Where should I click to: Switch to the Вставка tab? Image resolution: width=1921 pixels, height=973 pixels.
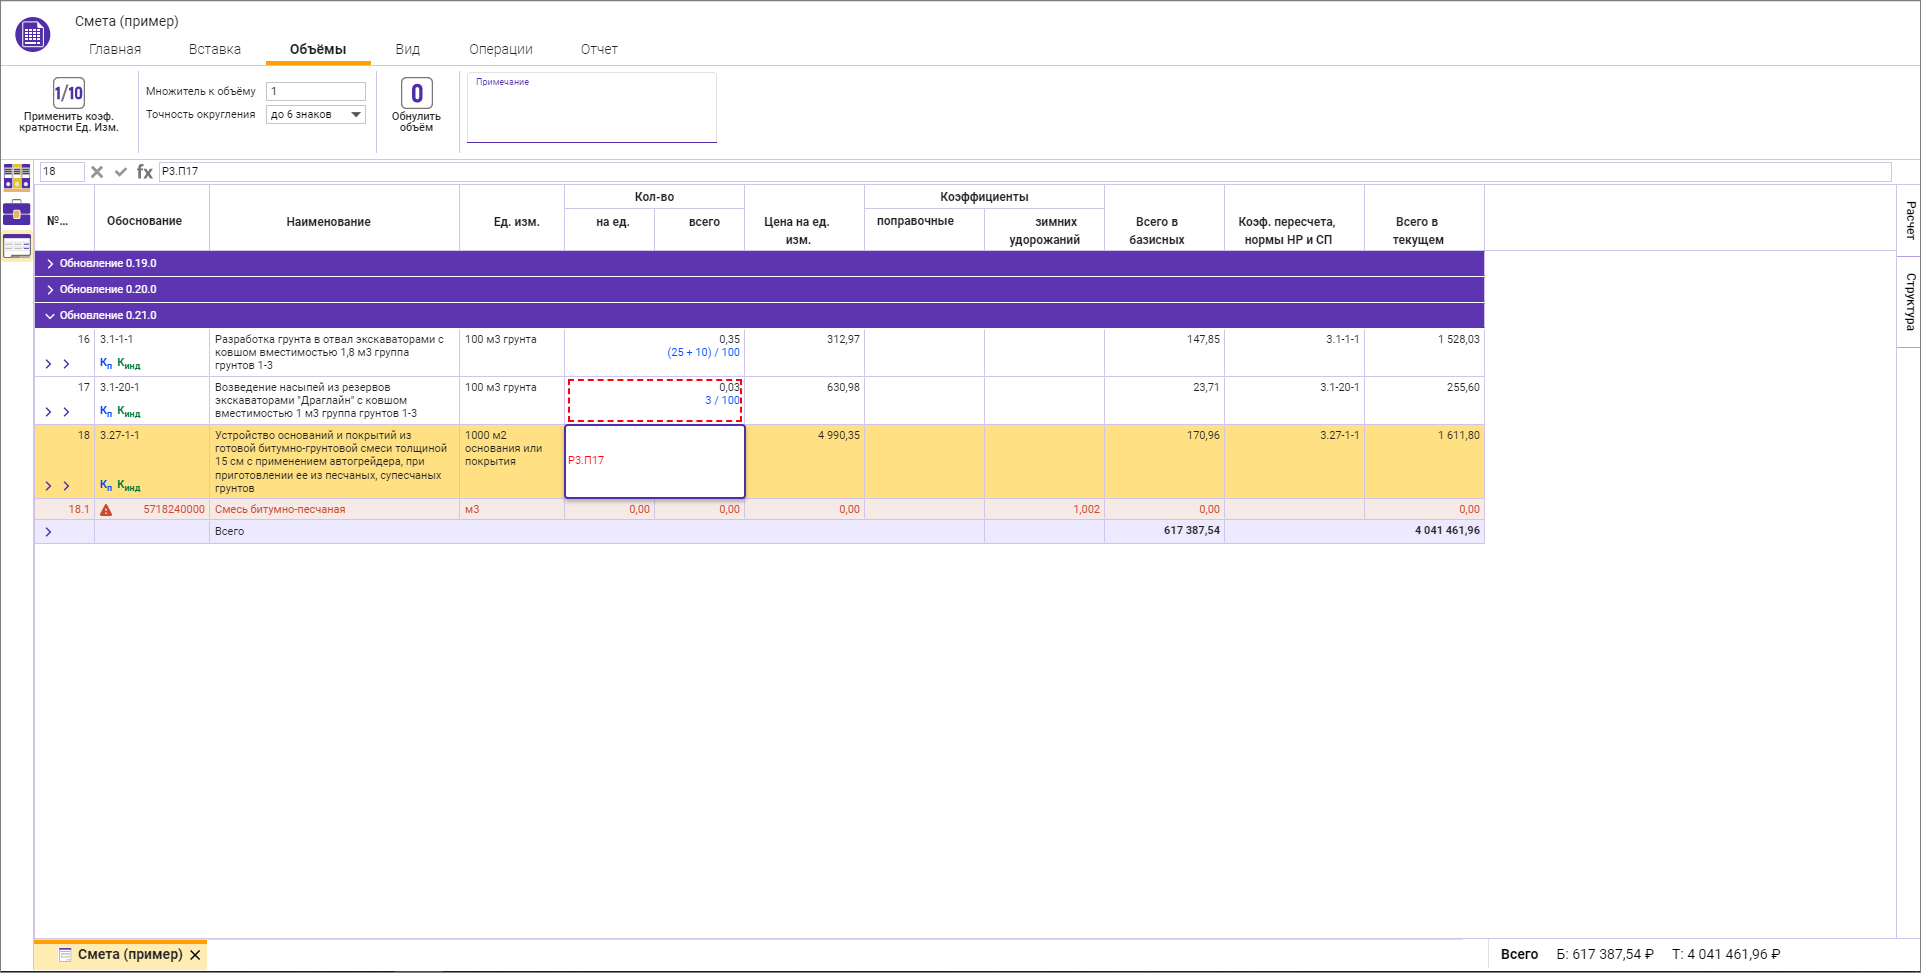click(215, 49)
